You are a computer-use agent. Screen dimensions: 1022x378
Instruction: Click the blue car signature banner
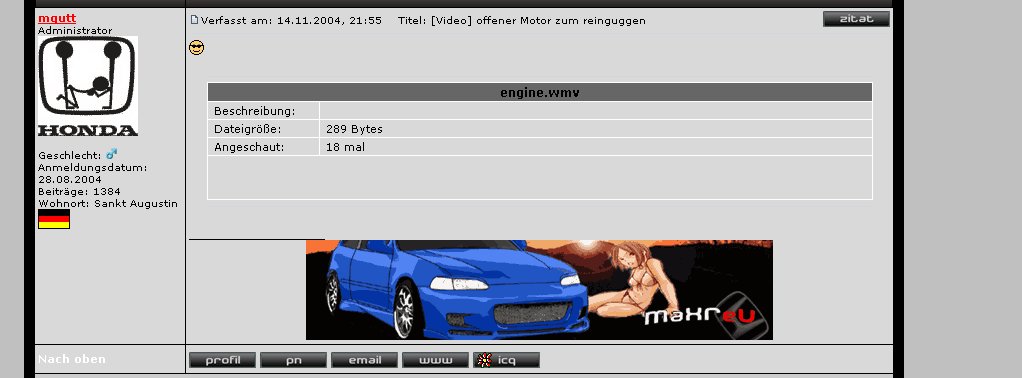click(x=539, y=290)
